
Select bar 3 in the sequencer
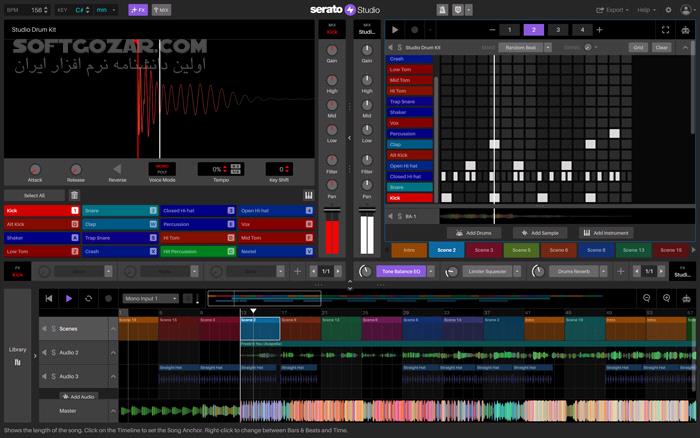pos(558,30)
